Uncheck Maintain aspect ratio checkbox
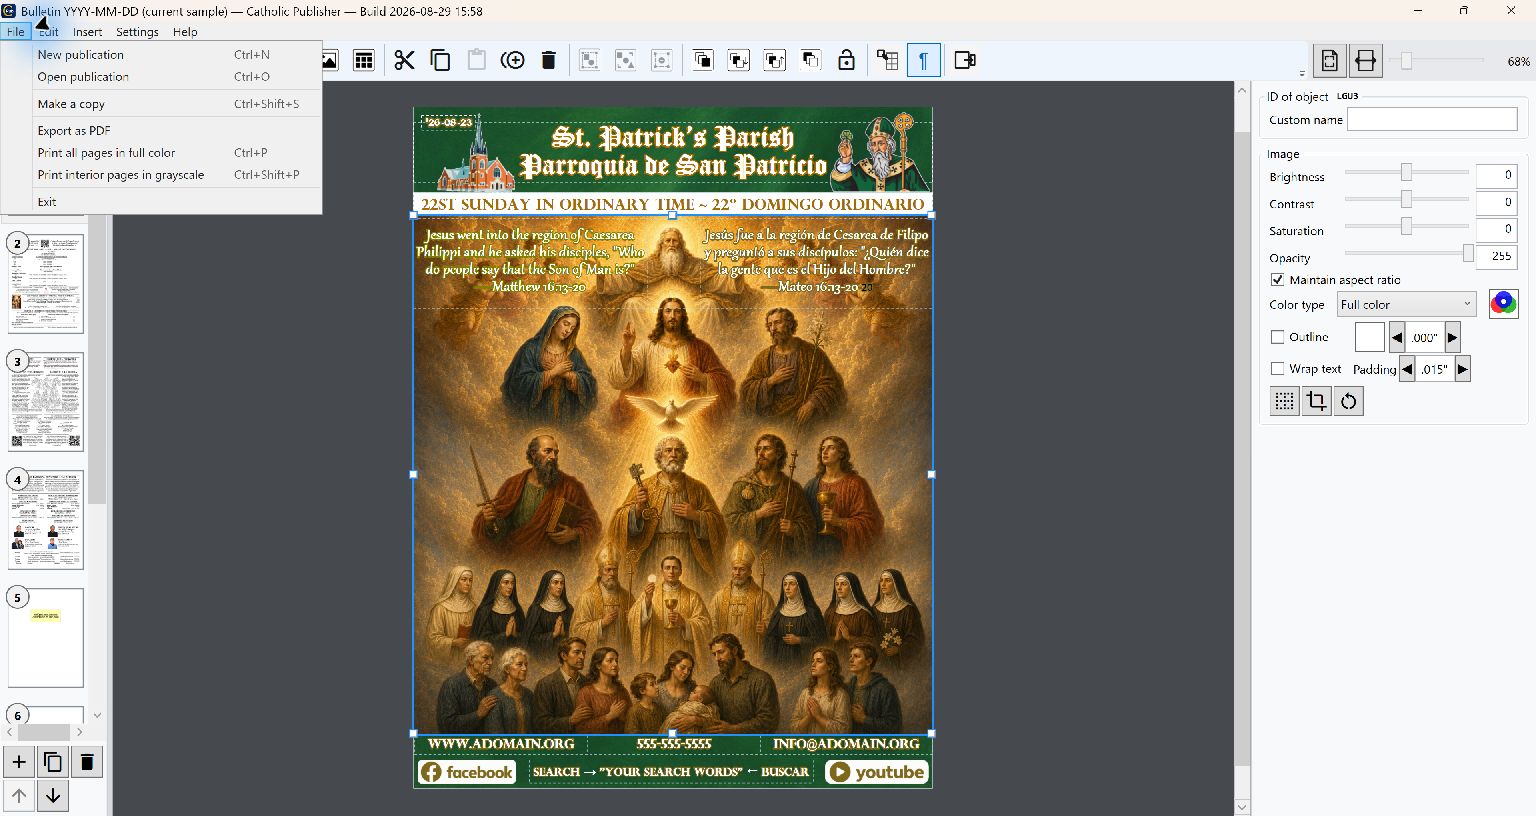The image size is (1536, 816). click(1277, 280)
